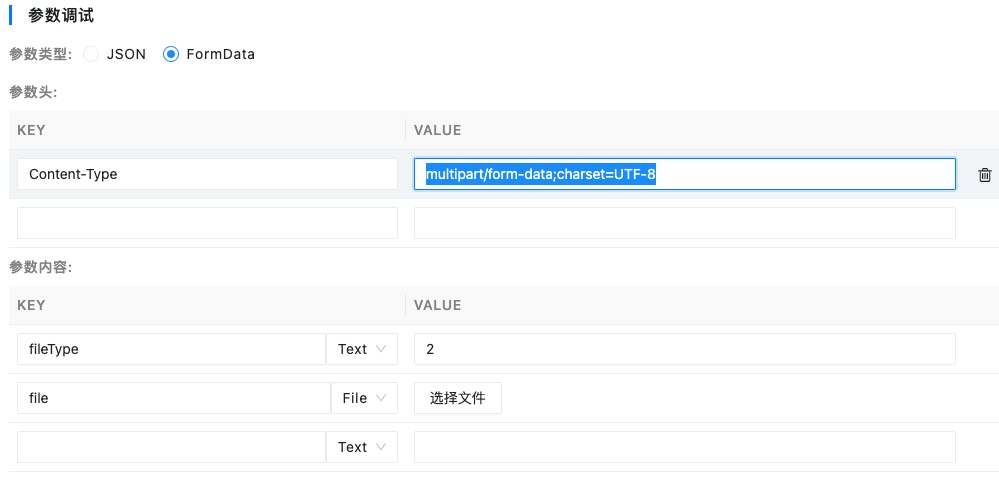This screenshot has height=479, width=999.
Task: Click the empty header key input field
Action: point(208,223)
